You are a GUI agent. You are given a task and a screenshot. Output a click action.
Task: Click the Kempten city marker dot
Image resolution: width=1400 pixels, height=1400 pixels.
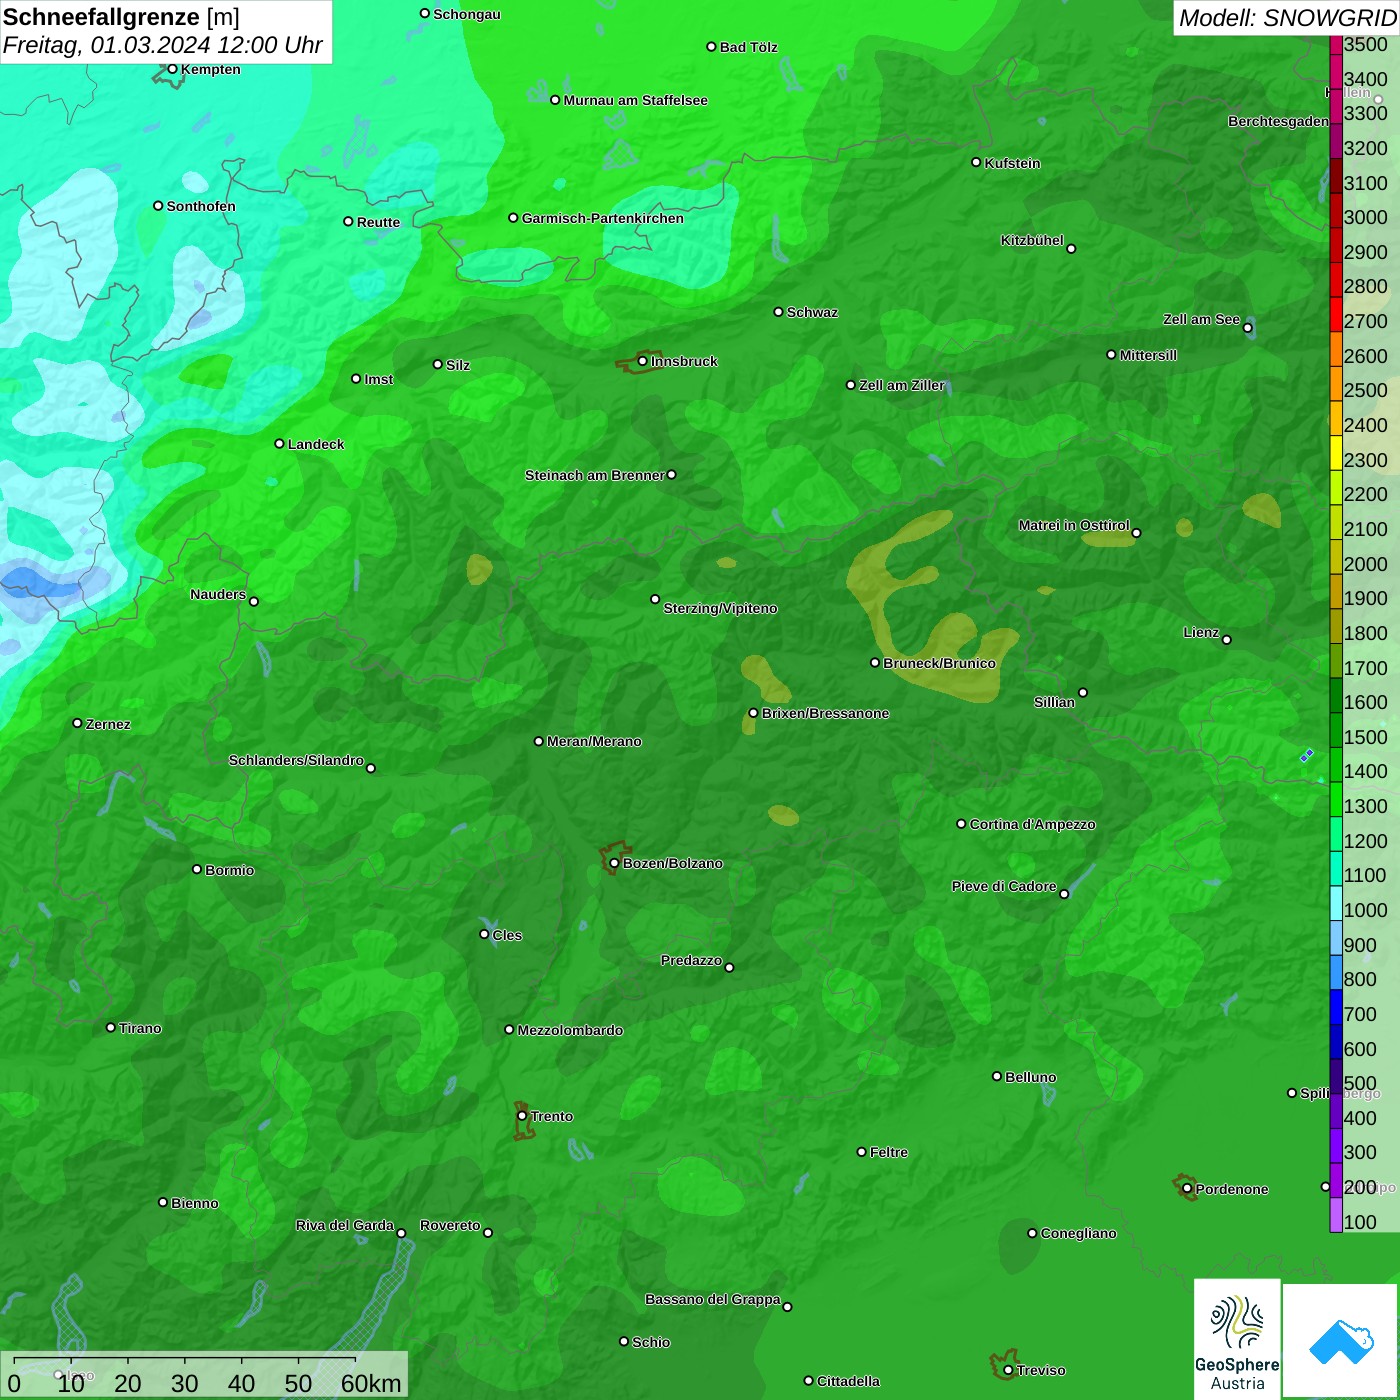tap(172, 69)
